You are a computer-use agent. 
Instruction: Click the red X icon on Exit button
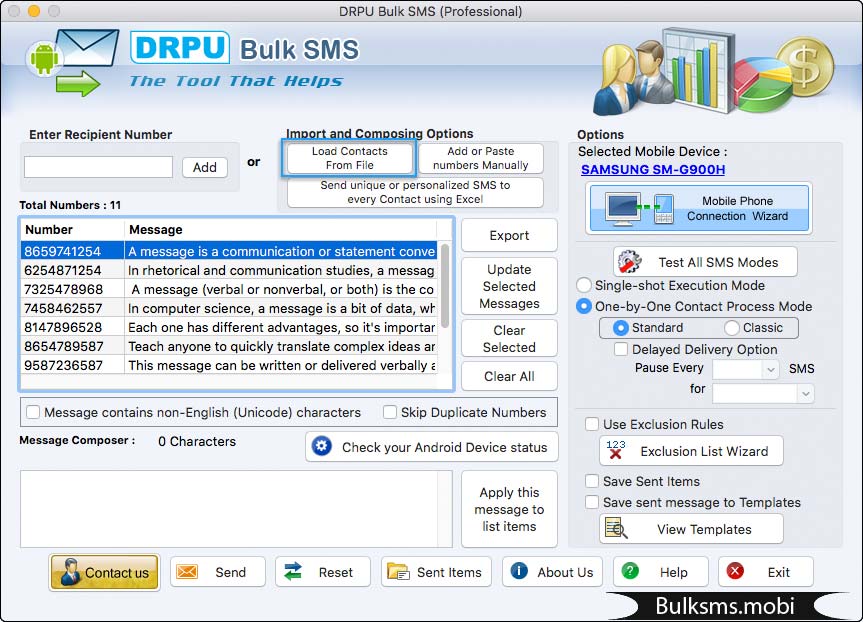point(735,571)
